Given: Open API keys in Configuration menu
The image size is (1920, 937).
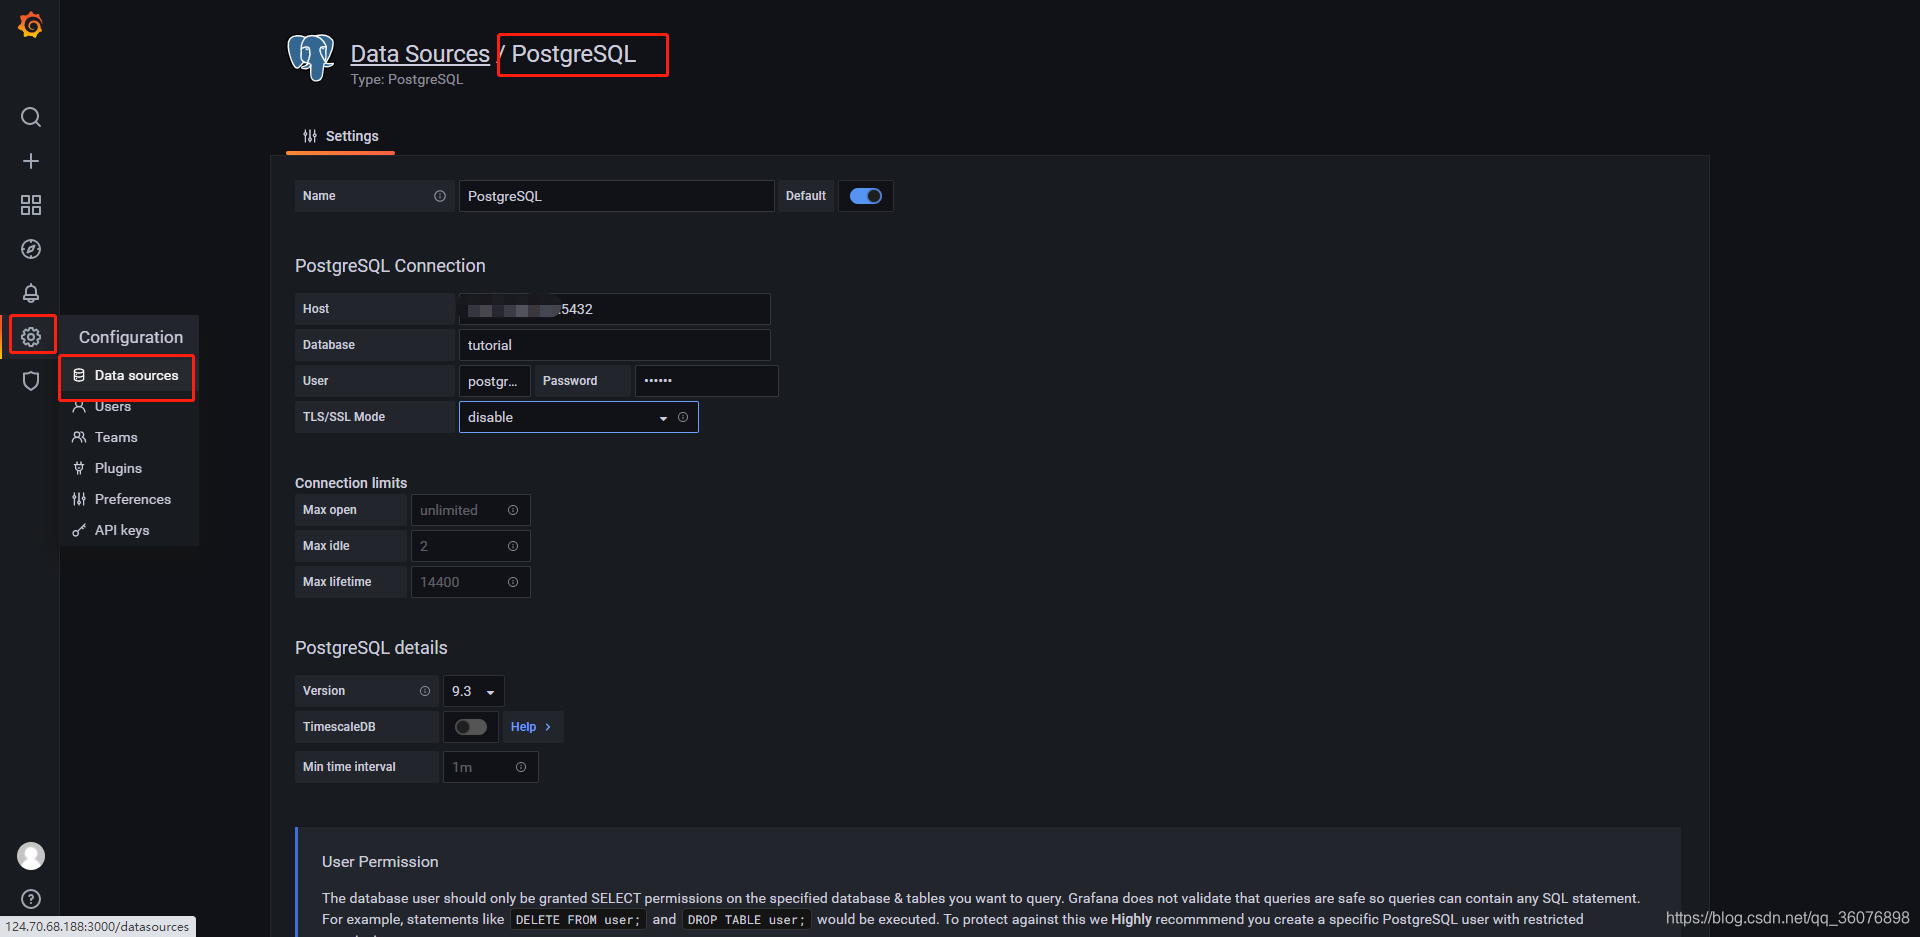Looking at the screenshot, I should point(122,530).
